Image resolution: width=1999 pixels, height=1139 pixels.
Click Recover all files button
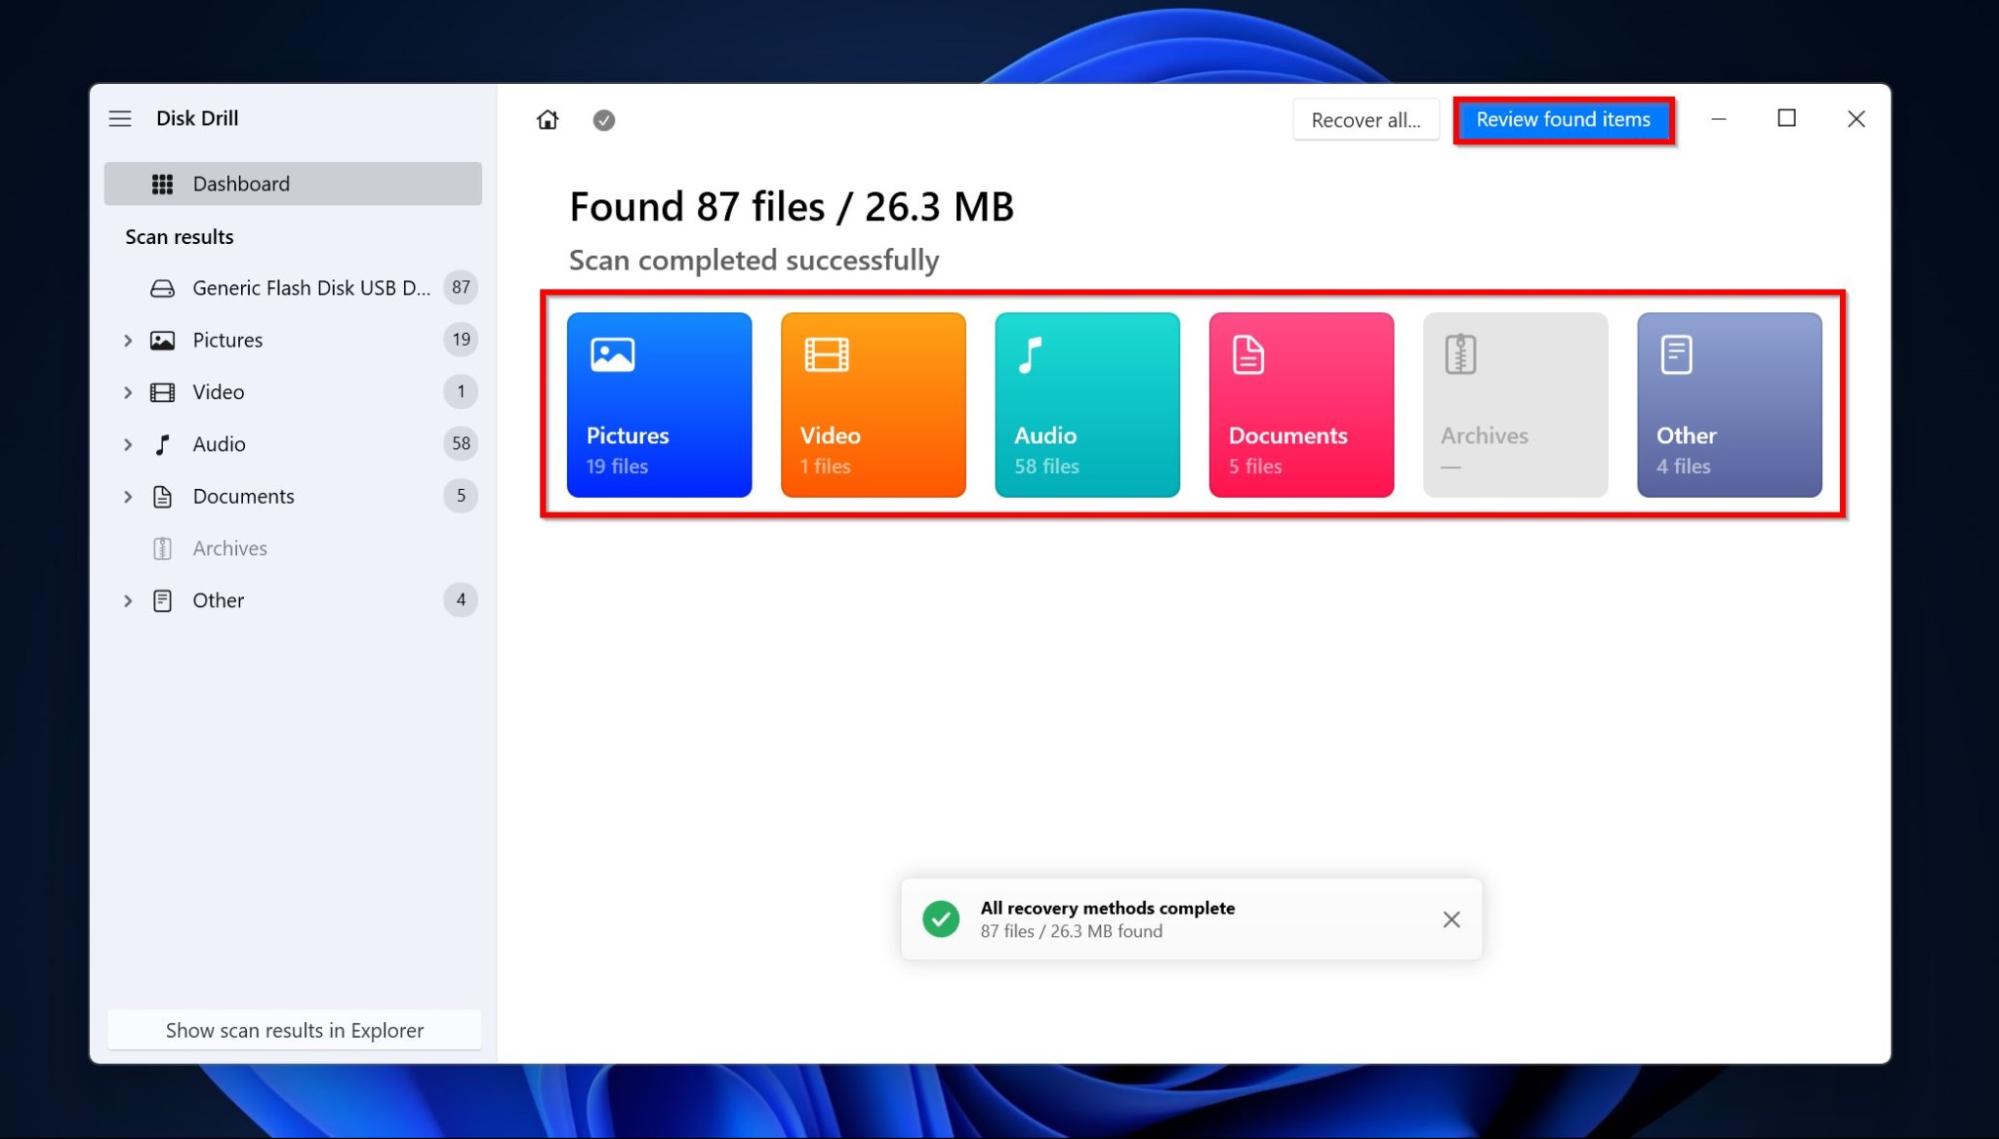click(x=1365, y=119)
